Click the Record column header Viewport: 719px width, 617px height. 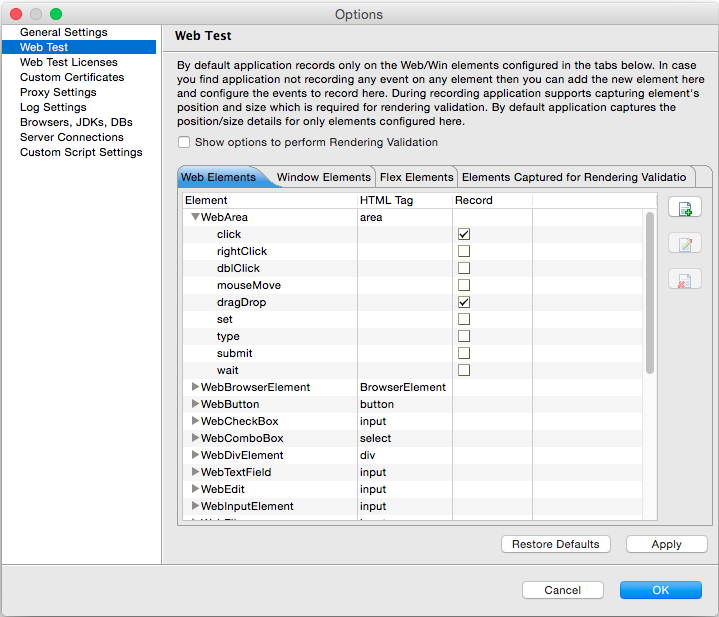(492, 200)
